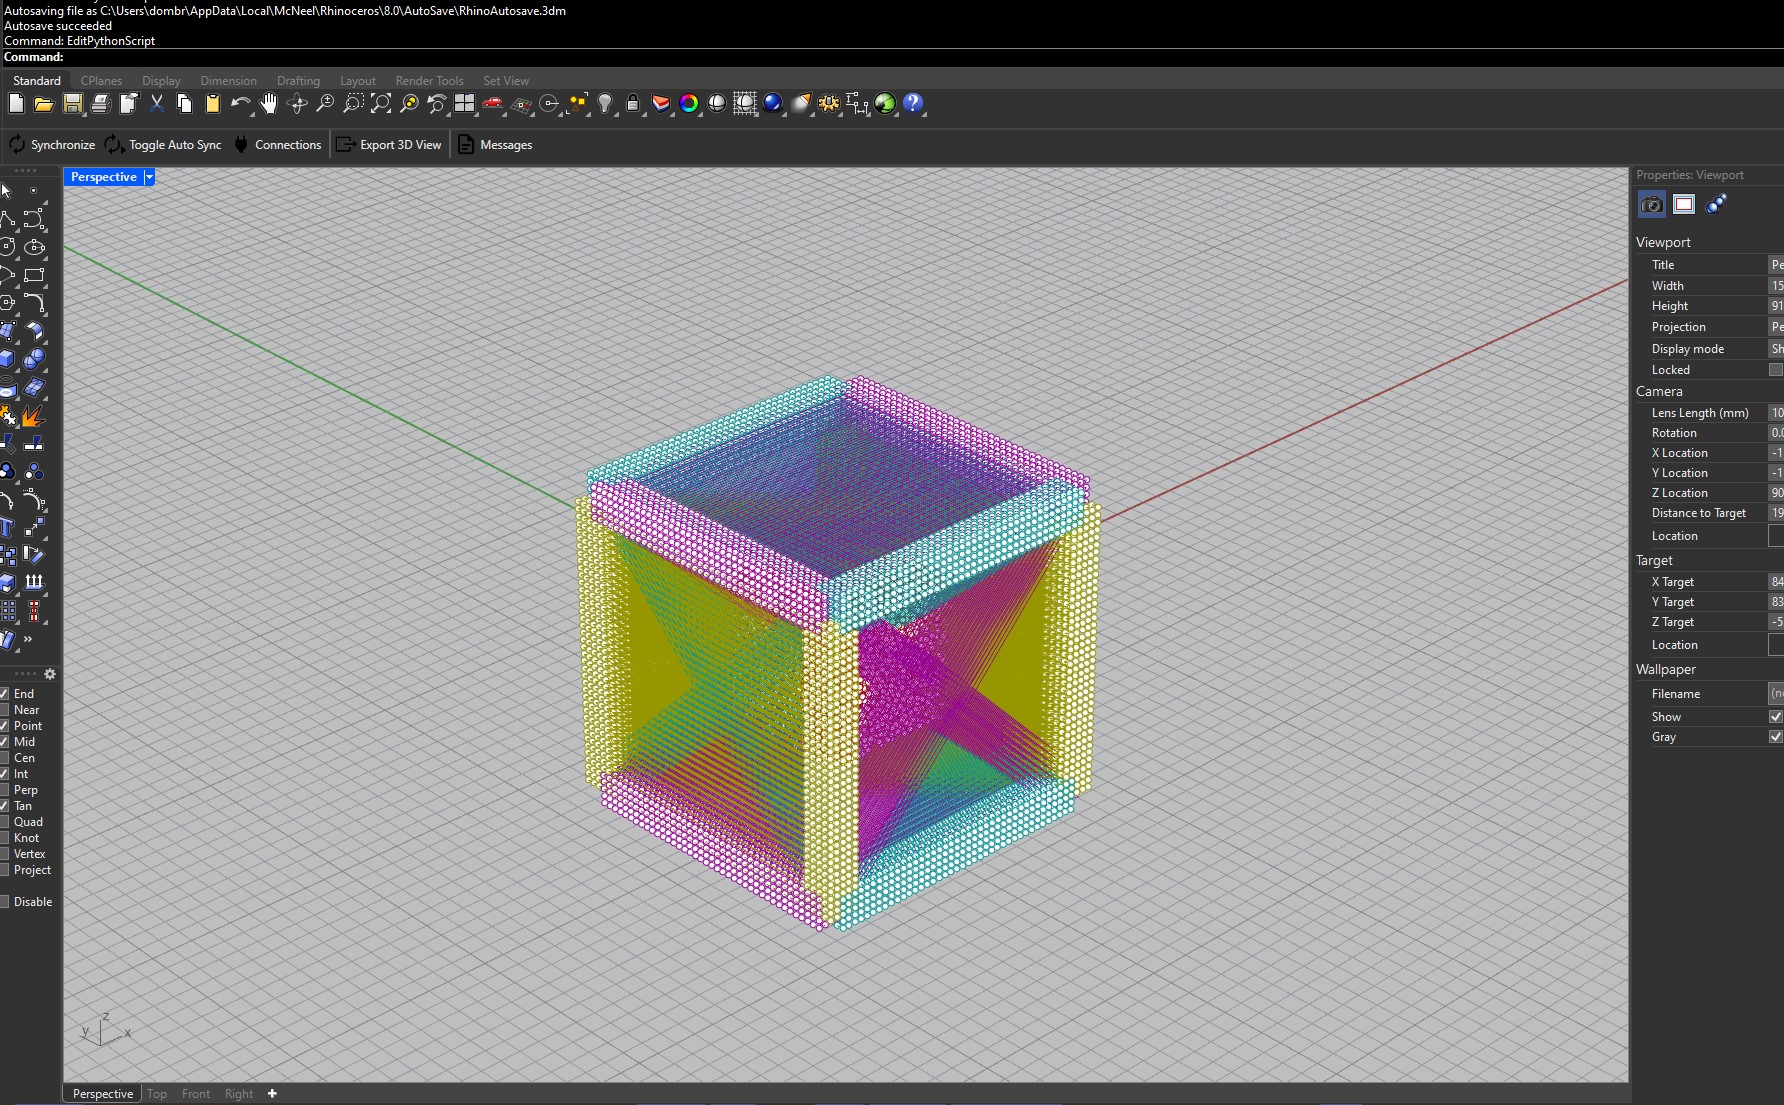Open the color wheel picker
Image resolution: width=1784 pixels, height=1105 pixels.
(689, 104)
